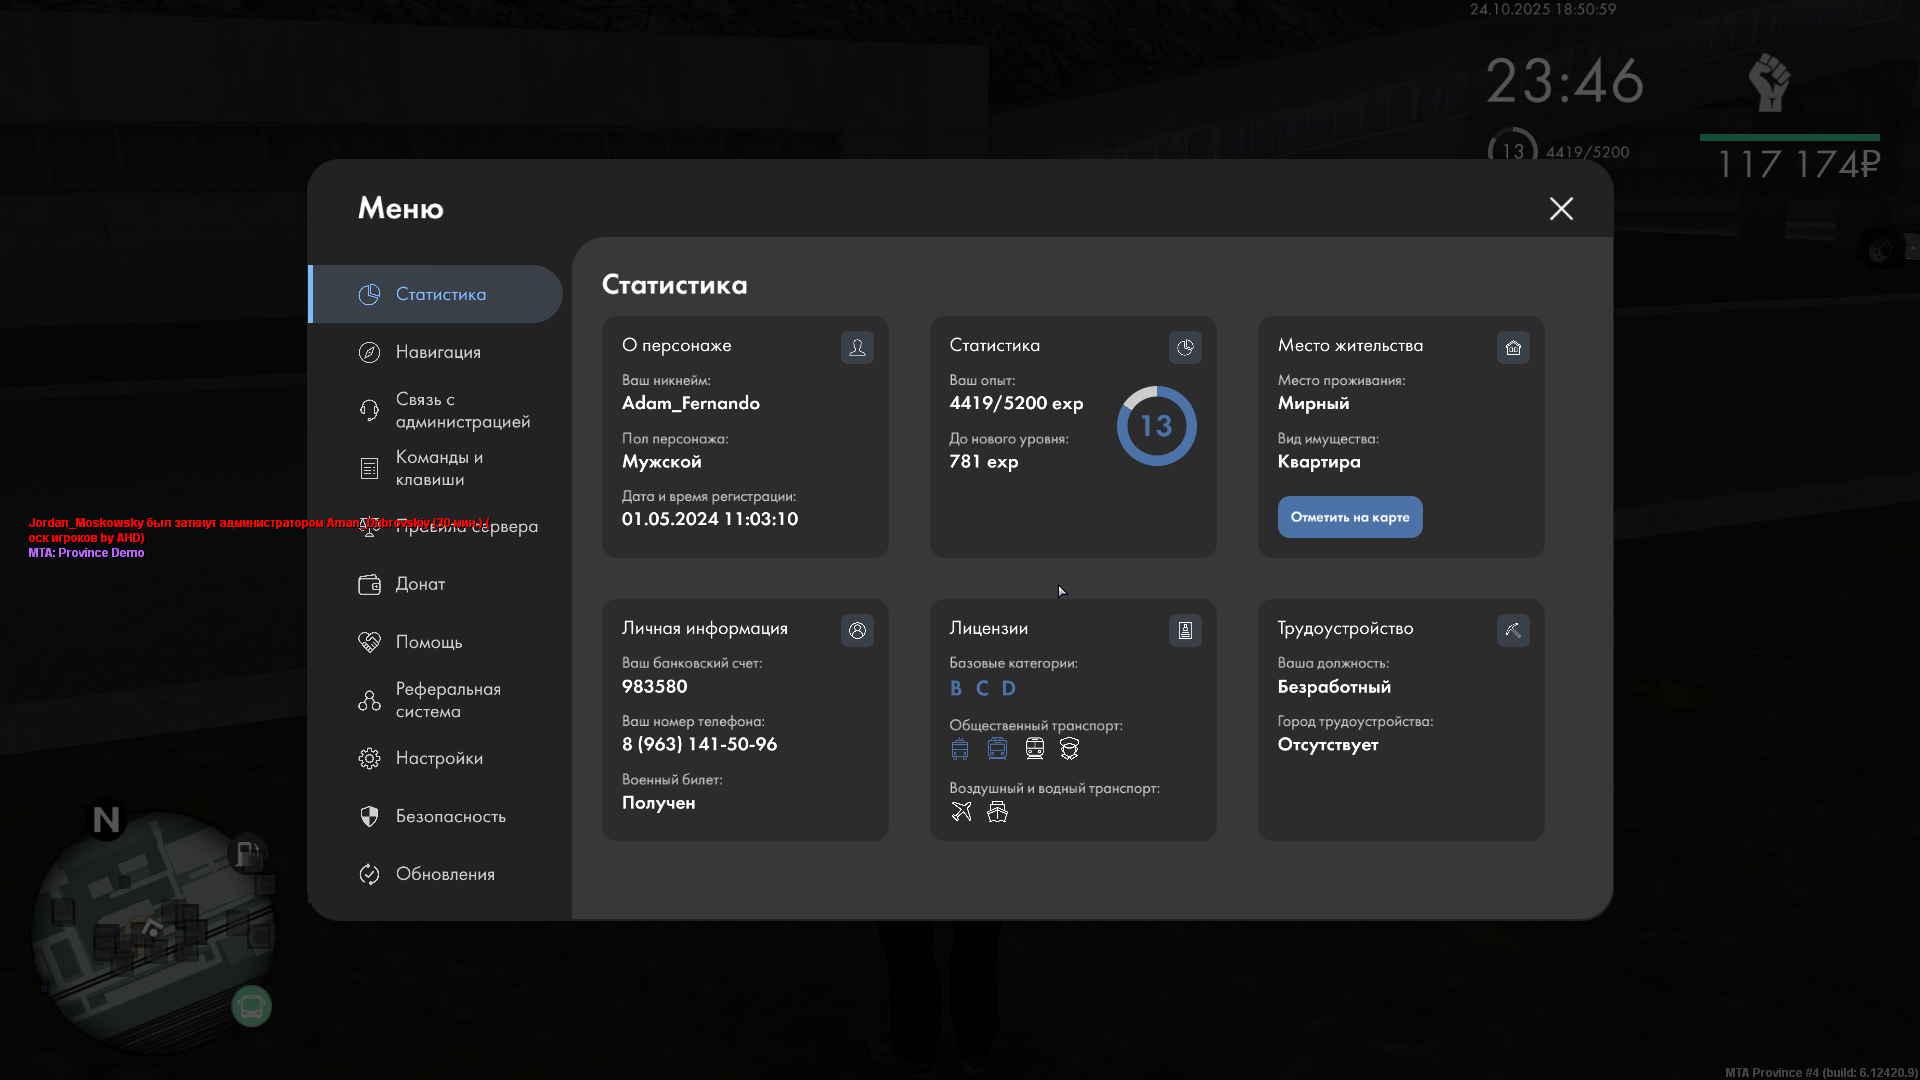Click the pickaxe icon in Трудоустройство card

[1513, 630]
